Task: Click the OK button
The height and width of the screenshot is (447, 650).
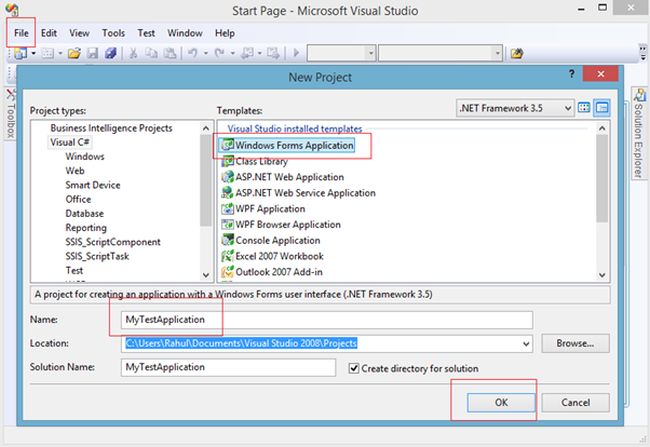Action: (x=501, y=402)
